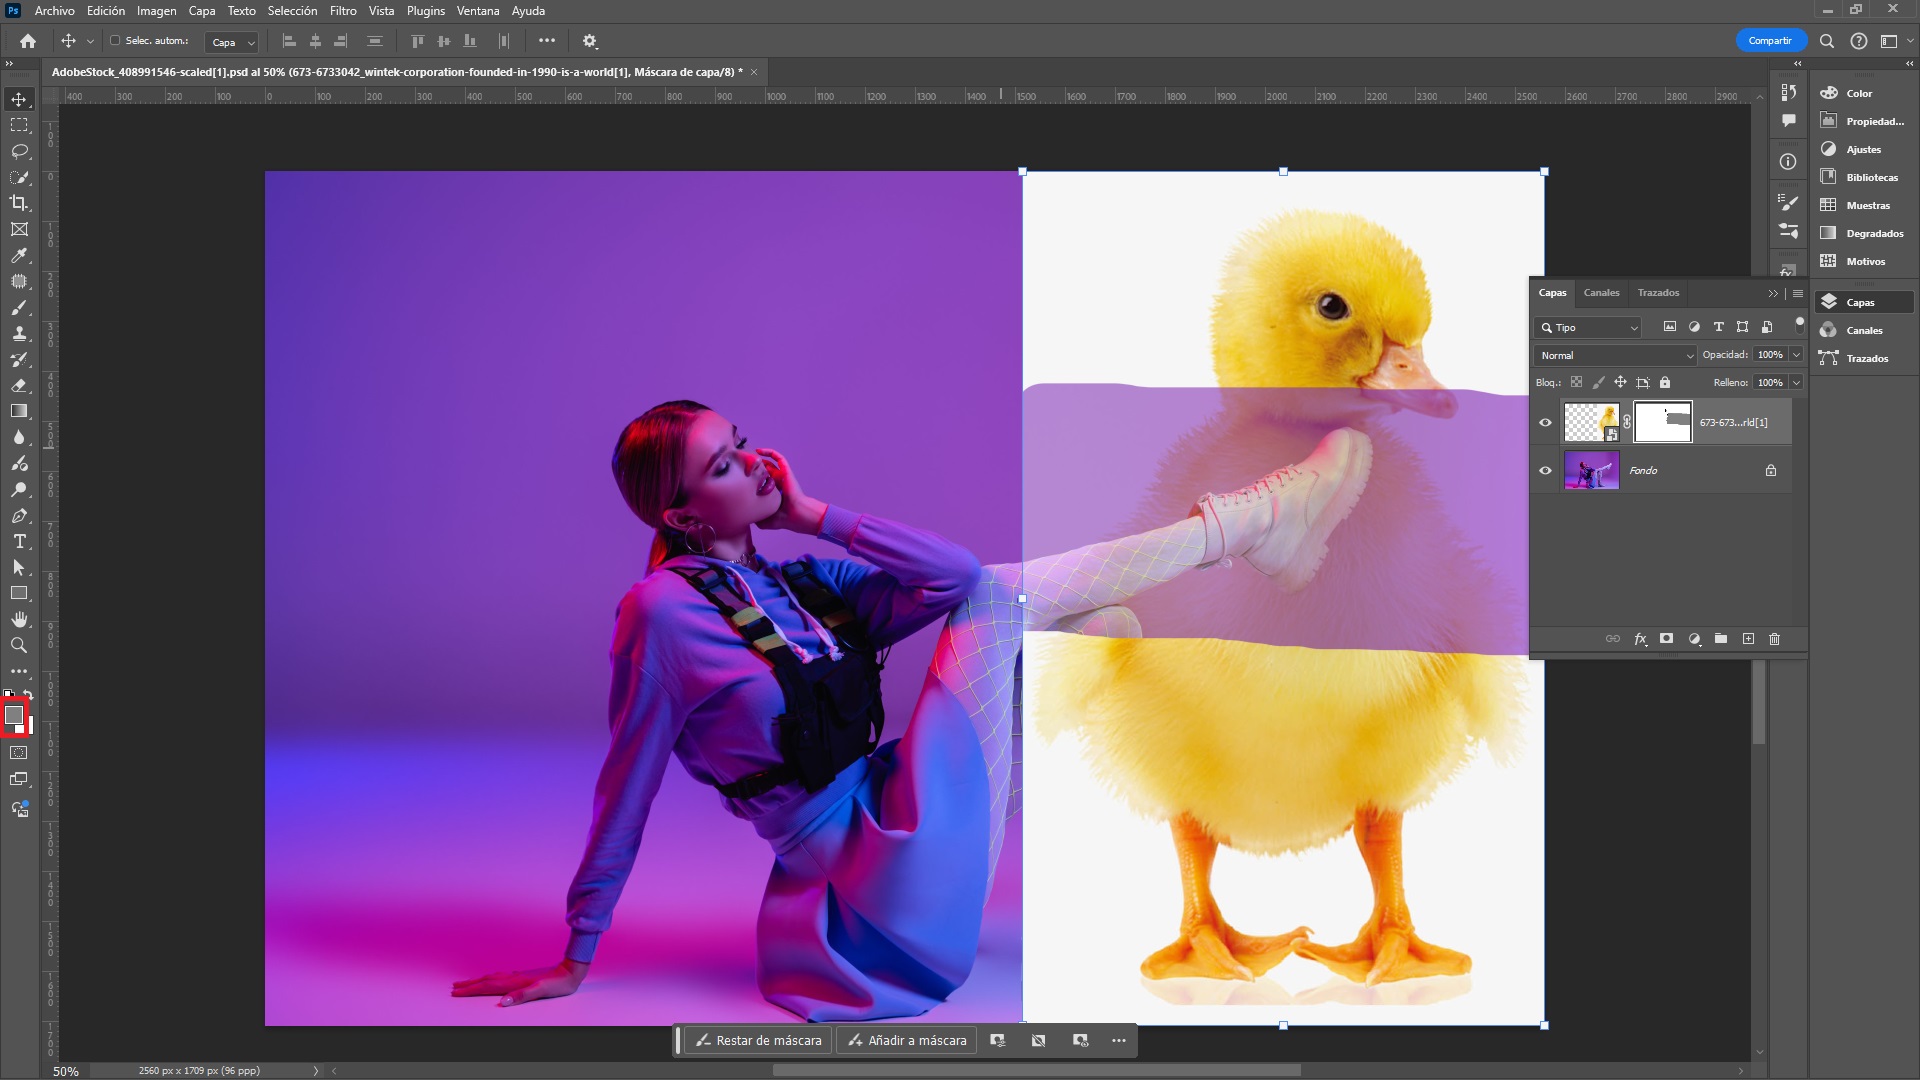The width and height of the screenshot is (1920, 1080).
Task: Select the Gradient tool
Action: (19, 411)
